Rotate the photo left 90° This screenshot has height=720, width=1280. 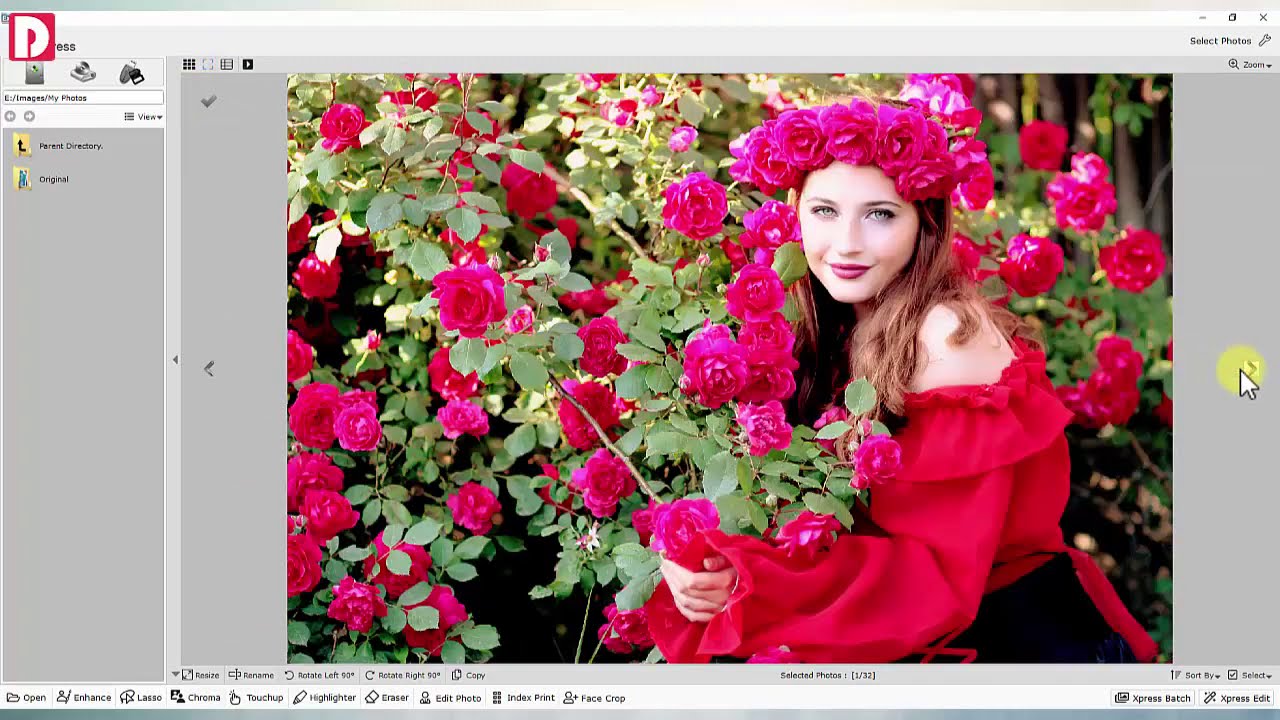point(319,675)
